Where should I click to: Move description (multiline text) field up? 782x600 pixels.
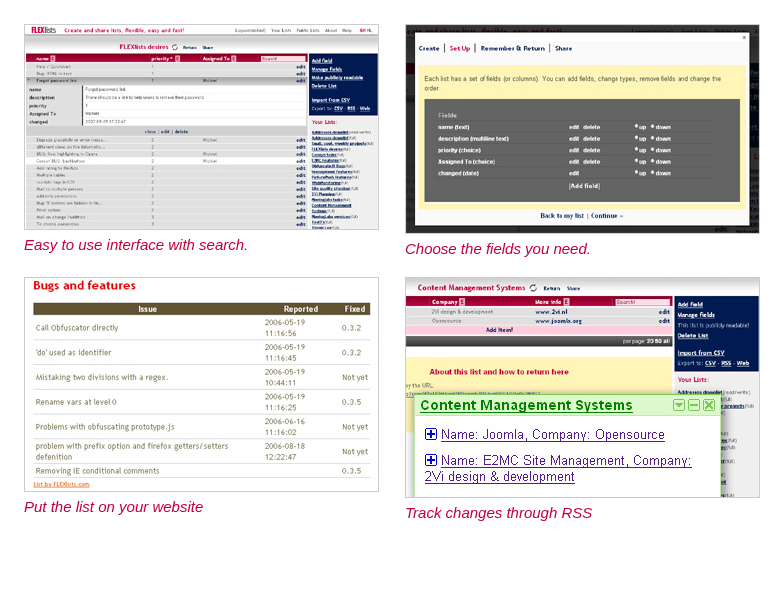point(640,139)
